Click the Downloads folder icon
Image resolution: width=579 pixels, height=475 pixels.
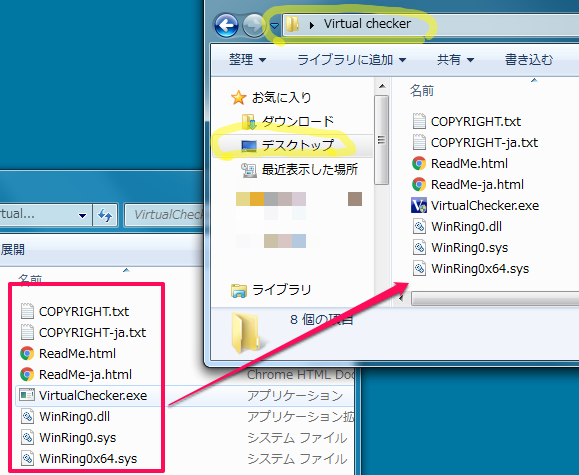click(249, 122)
